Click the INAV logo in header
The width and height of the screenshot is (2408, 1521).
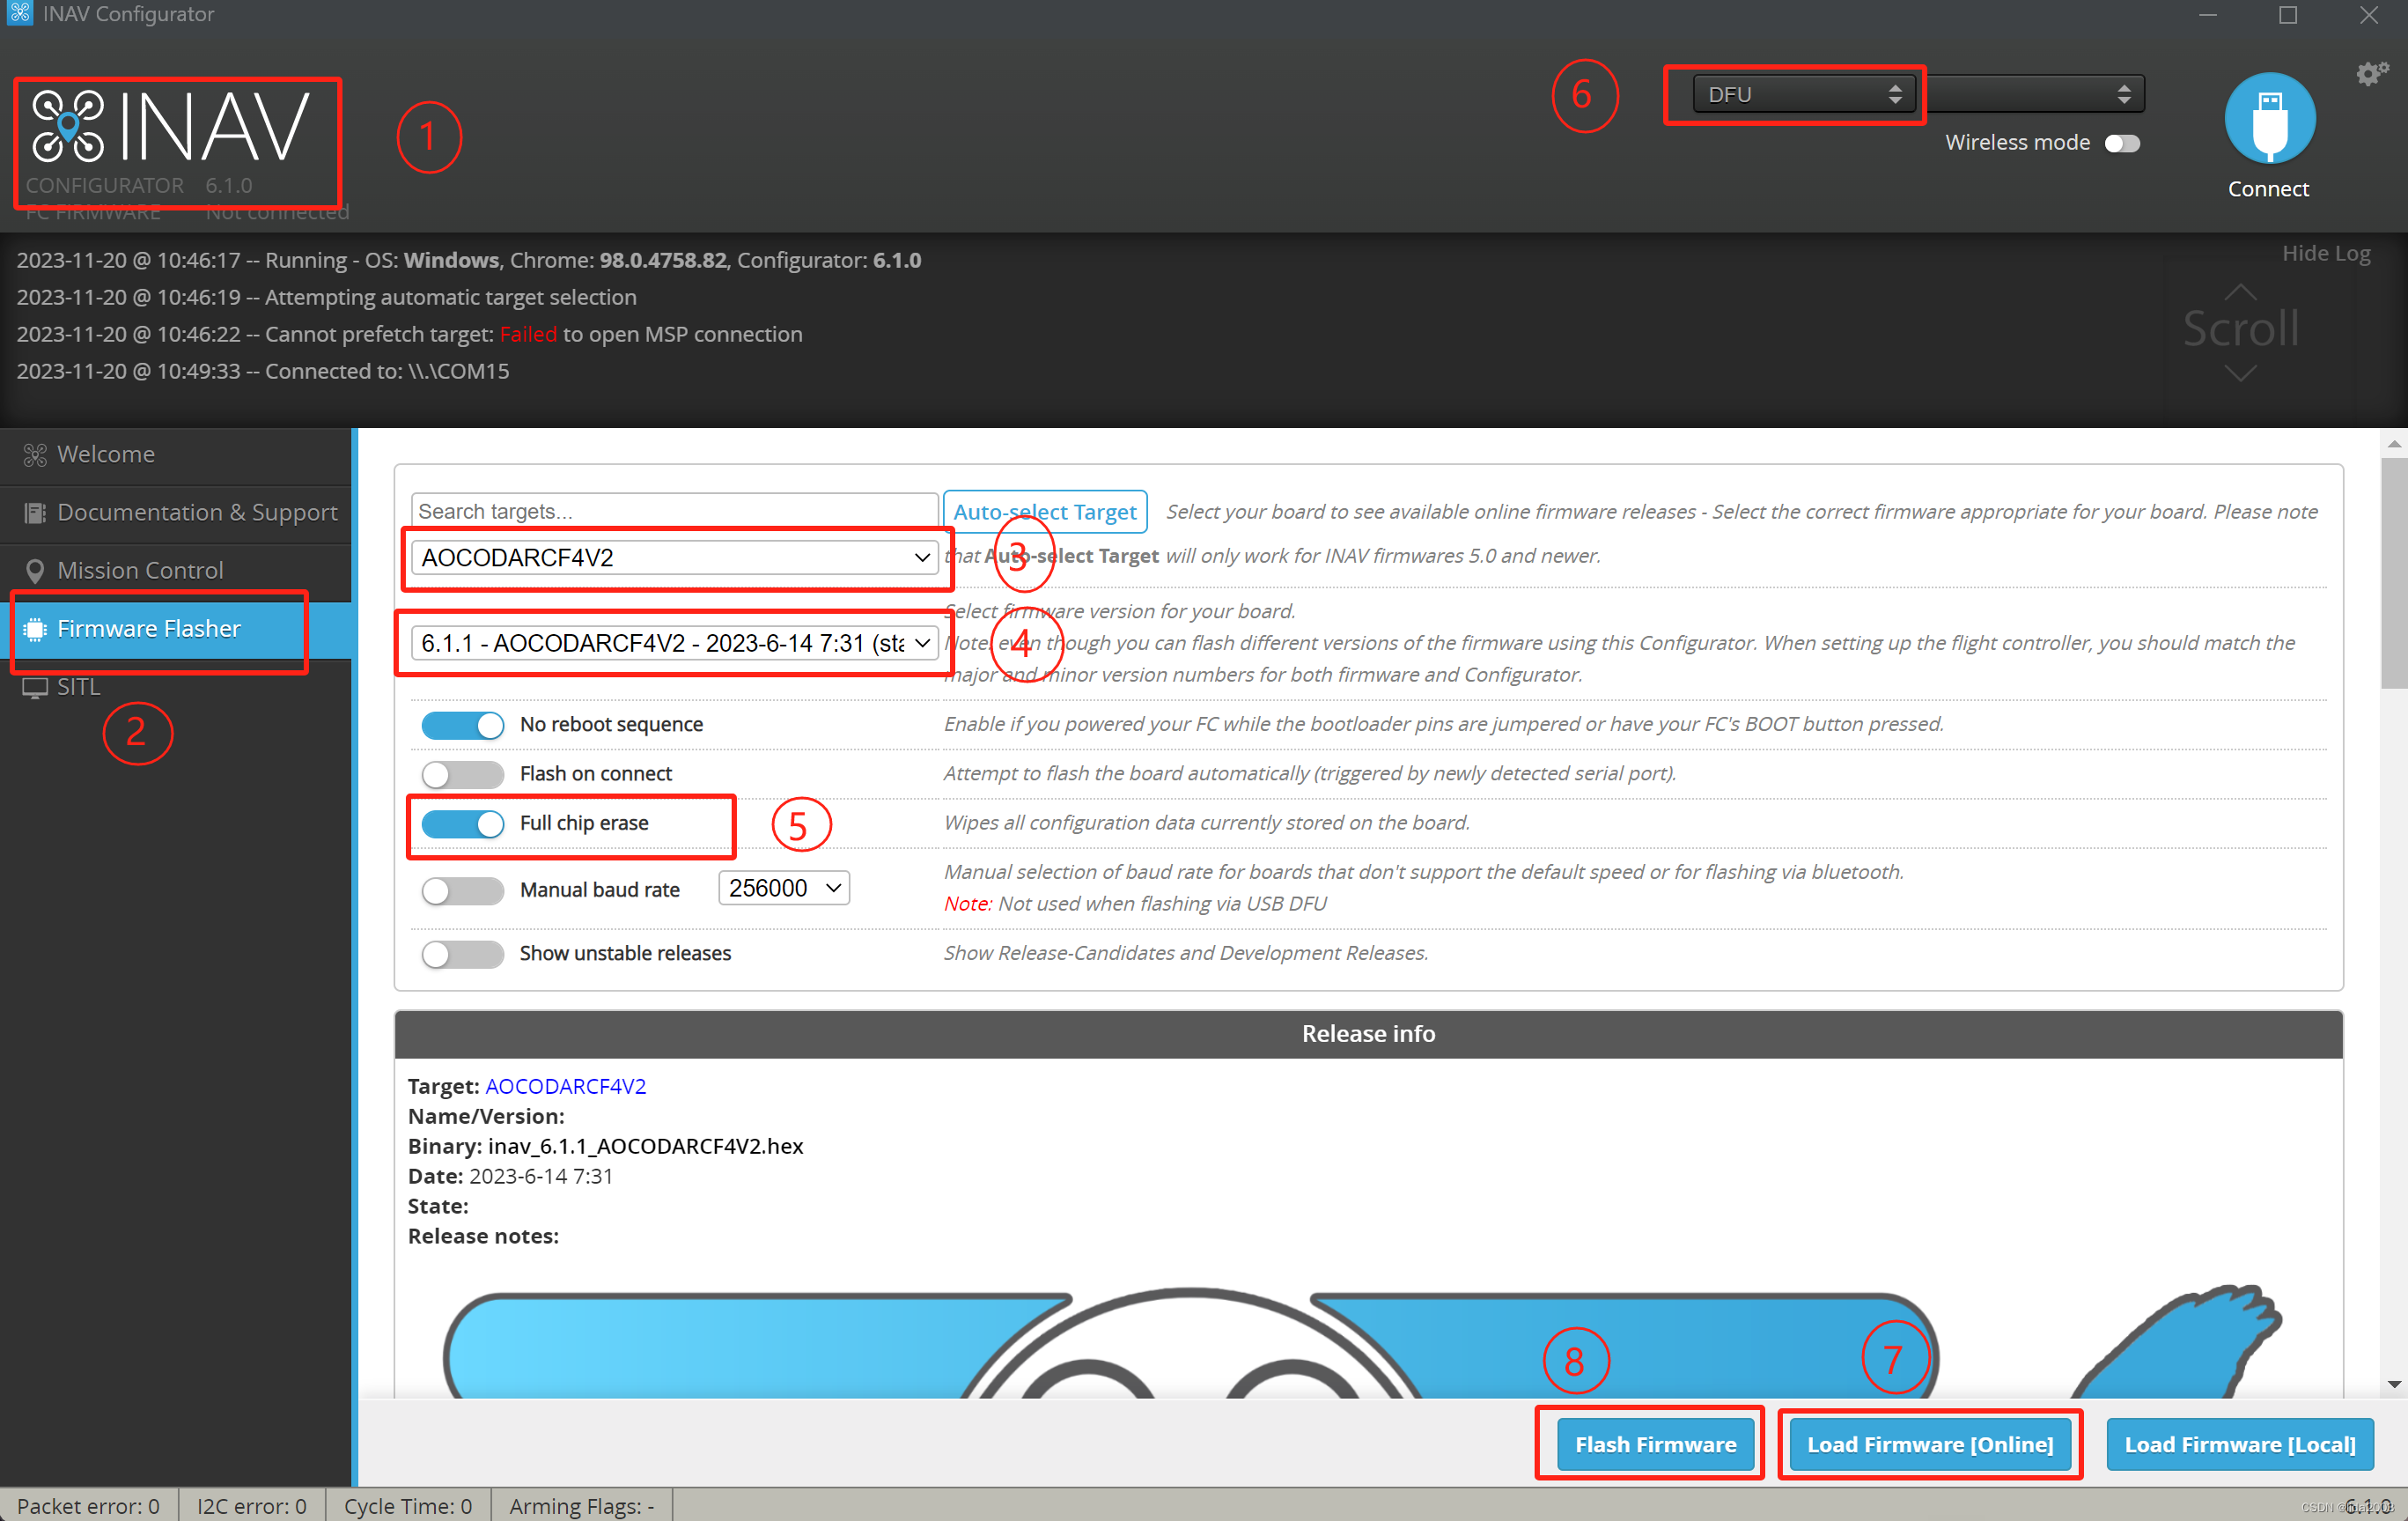pos(170,127)
